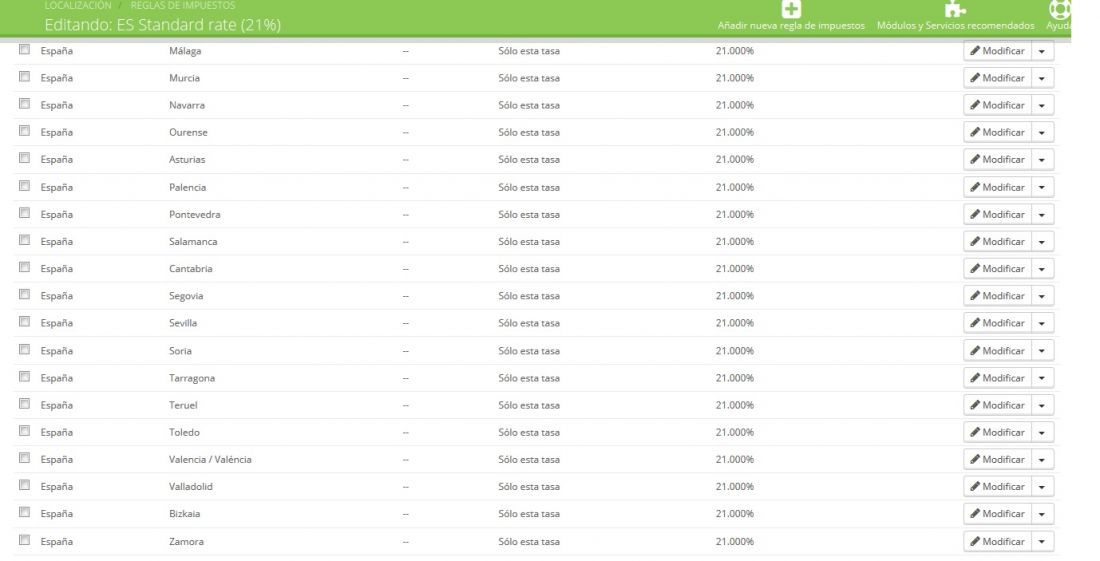Click Añadir nueva regla de impuestos icon

click(x=791, y=9)
